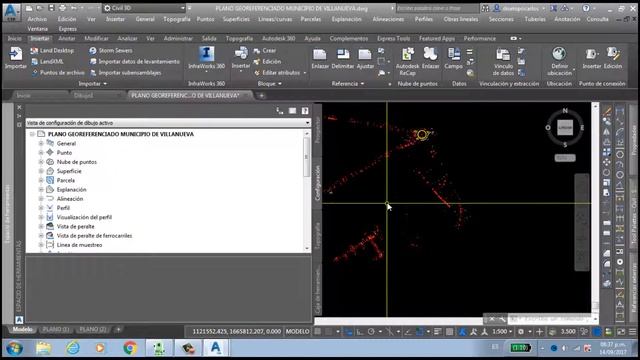Click the Ajustar reference tool

point(365,58)
